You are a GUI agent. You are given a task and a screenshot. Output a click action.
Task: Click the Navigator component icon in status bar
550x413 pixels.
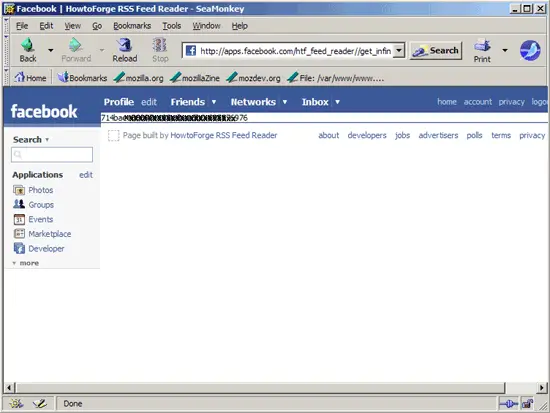tap(16, 404)
